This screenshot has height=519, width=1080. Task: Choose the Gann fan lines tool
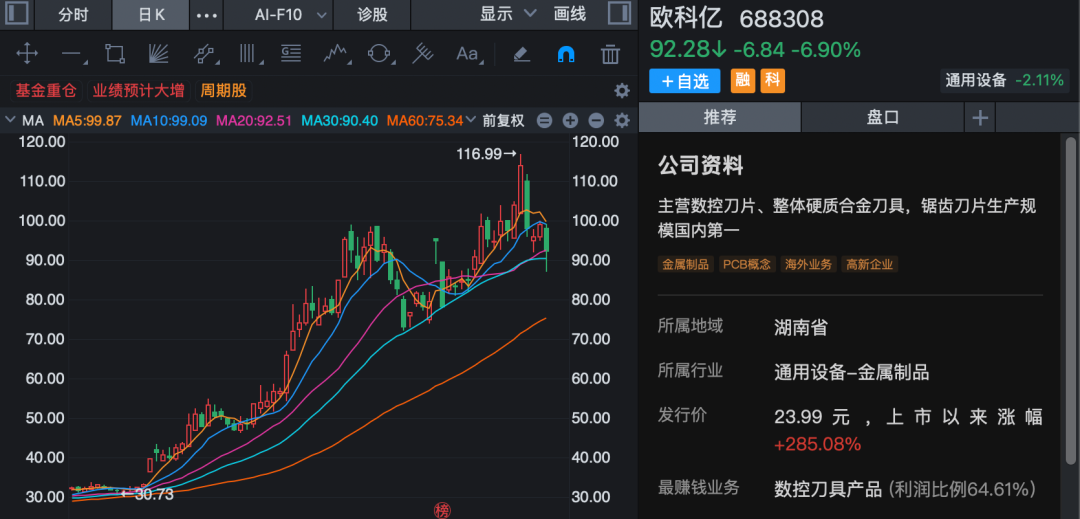158,54
